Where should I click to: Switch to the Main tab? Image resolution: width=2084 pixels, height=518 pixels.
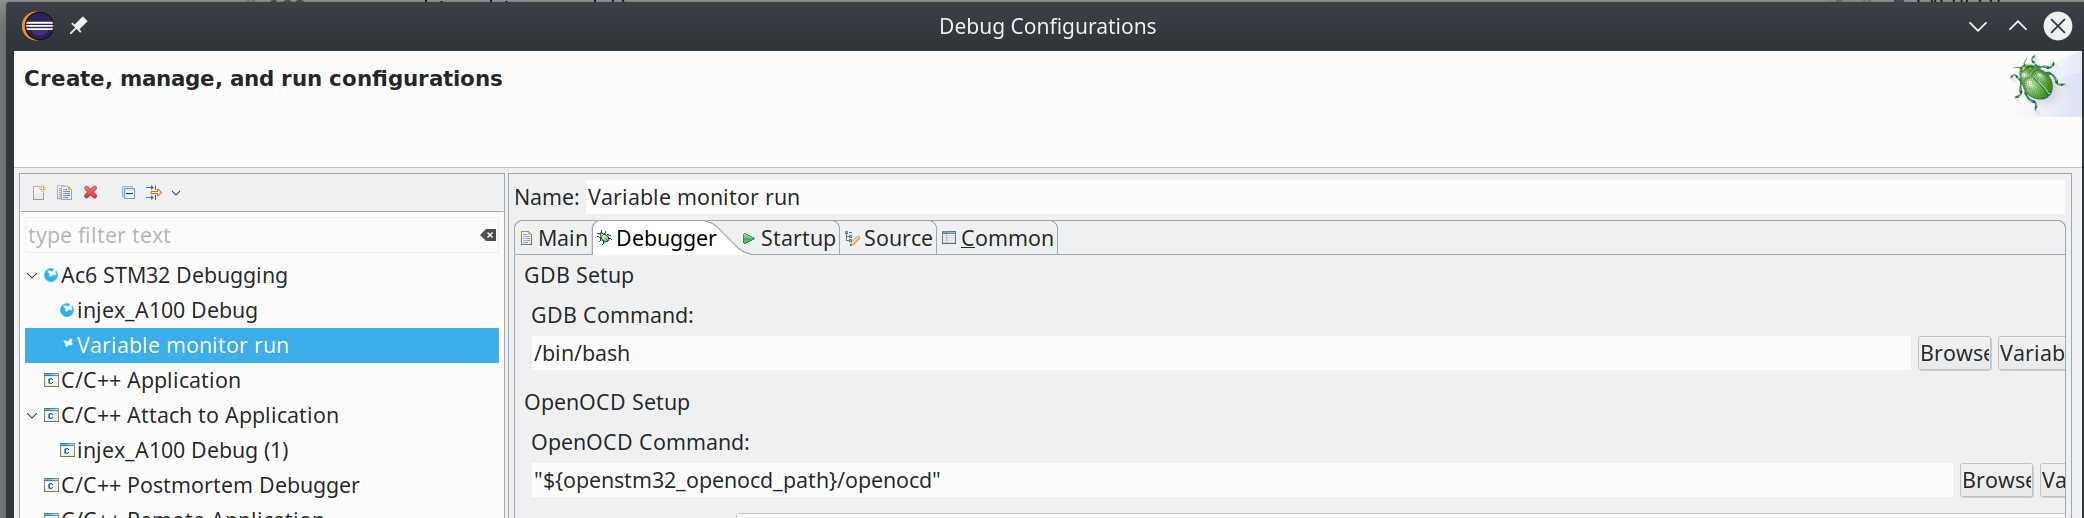(x=554, y=239)
